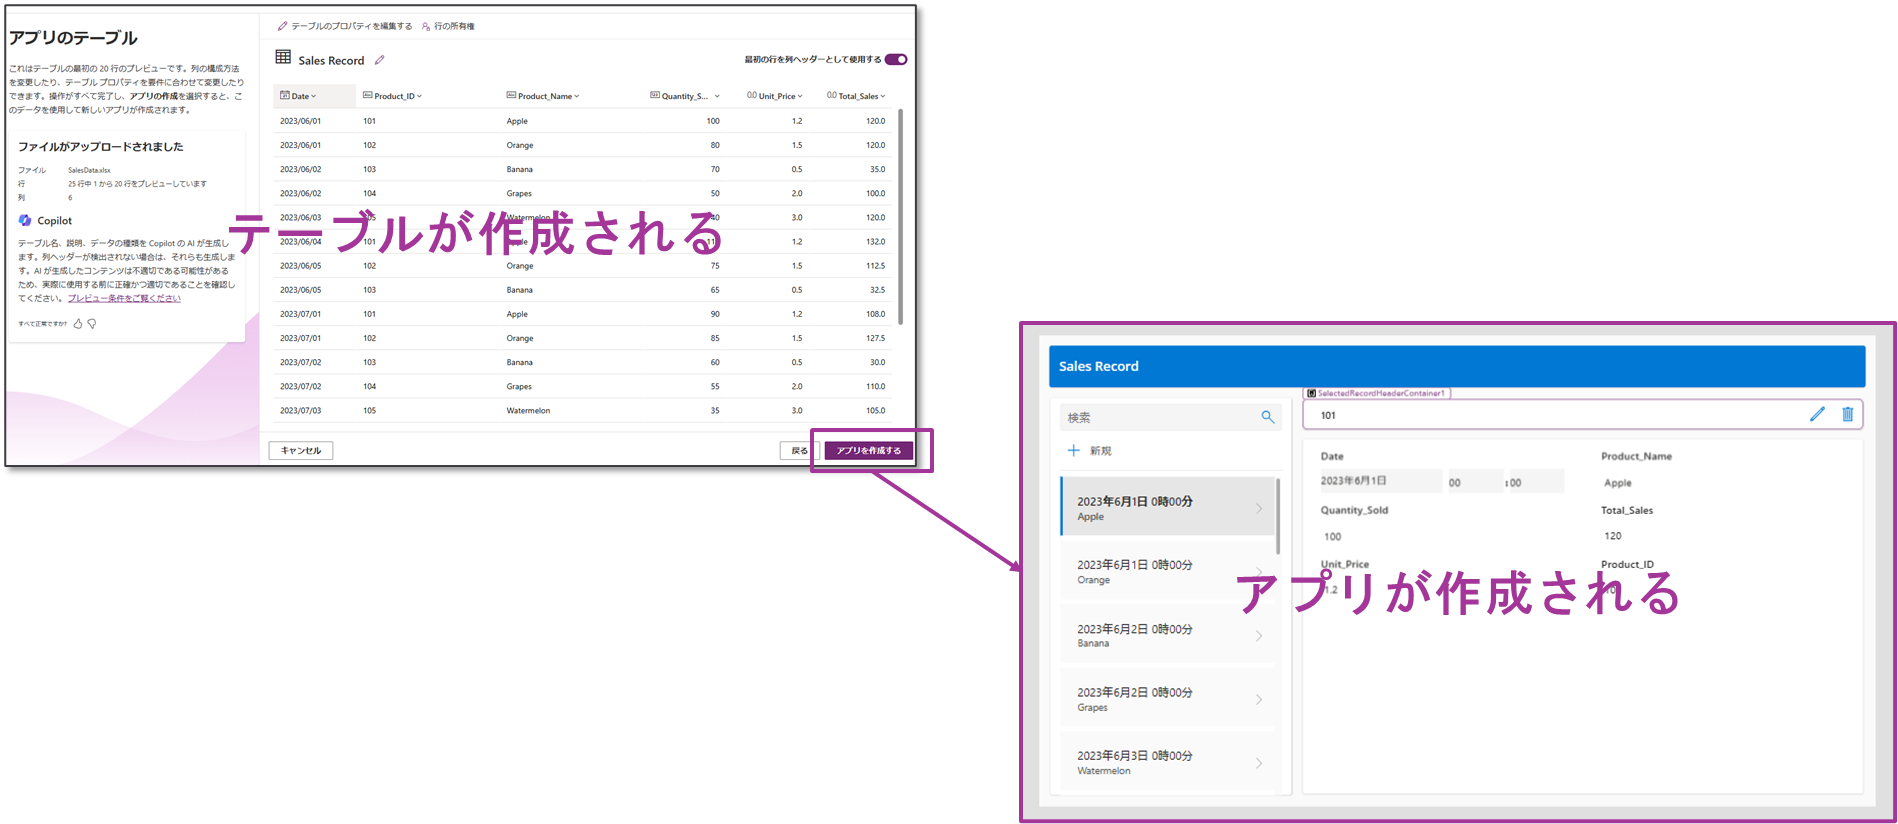
Task: Click the Date field showing 2023年6月1日
Action: click(x=1380, y=481)
